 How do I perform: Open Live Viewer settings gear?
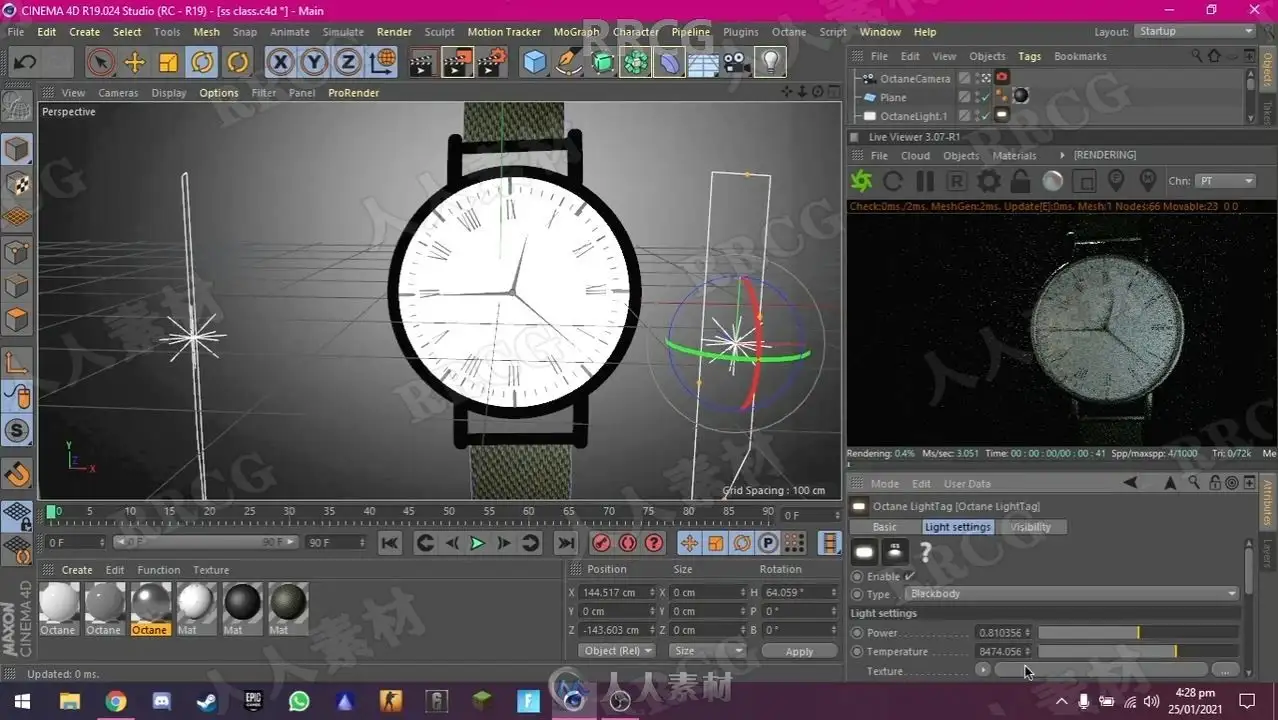tap(989, 181)
